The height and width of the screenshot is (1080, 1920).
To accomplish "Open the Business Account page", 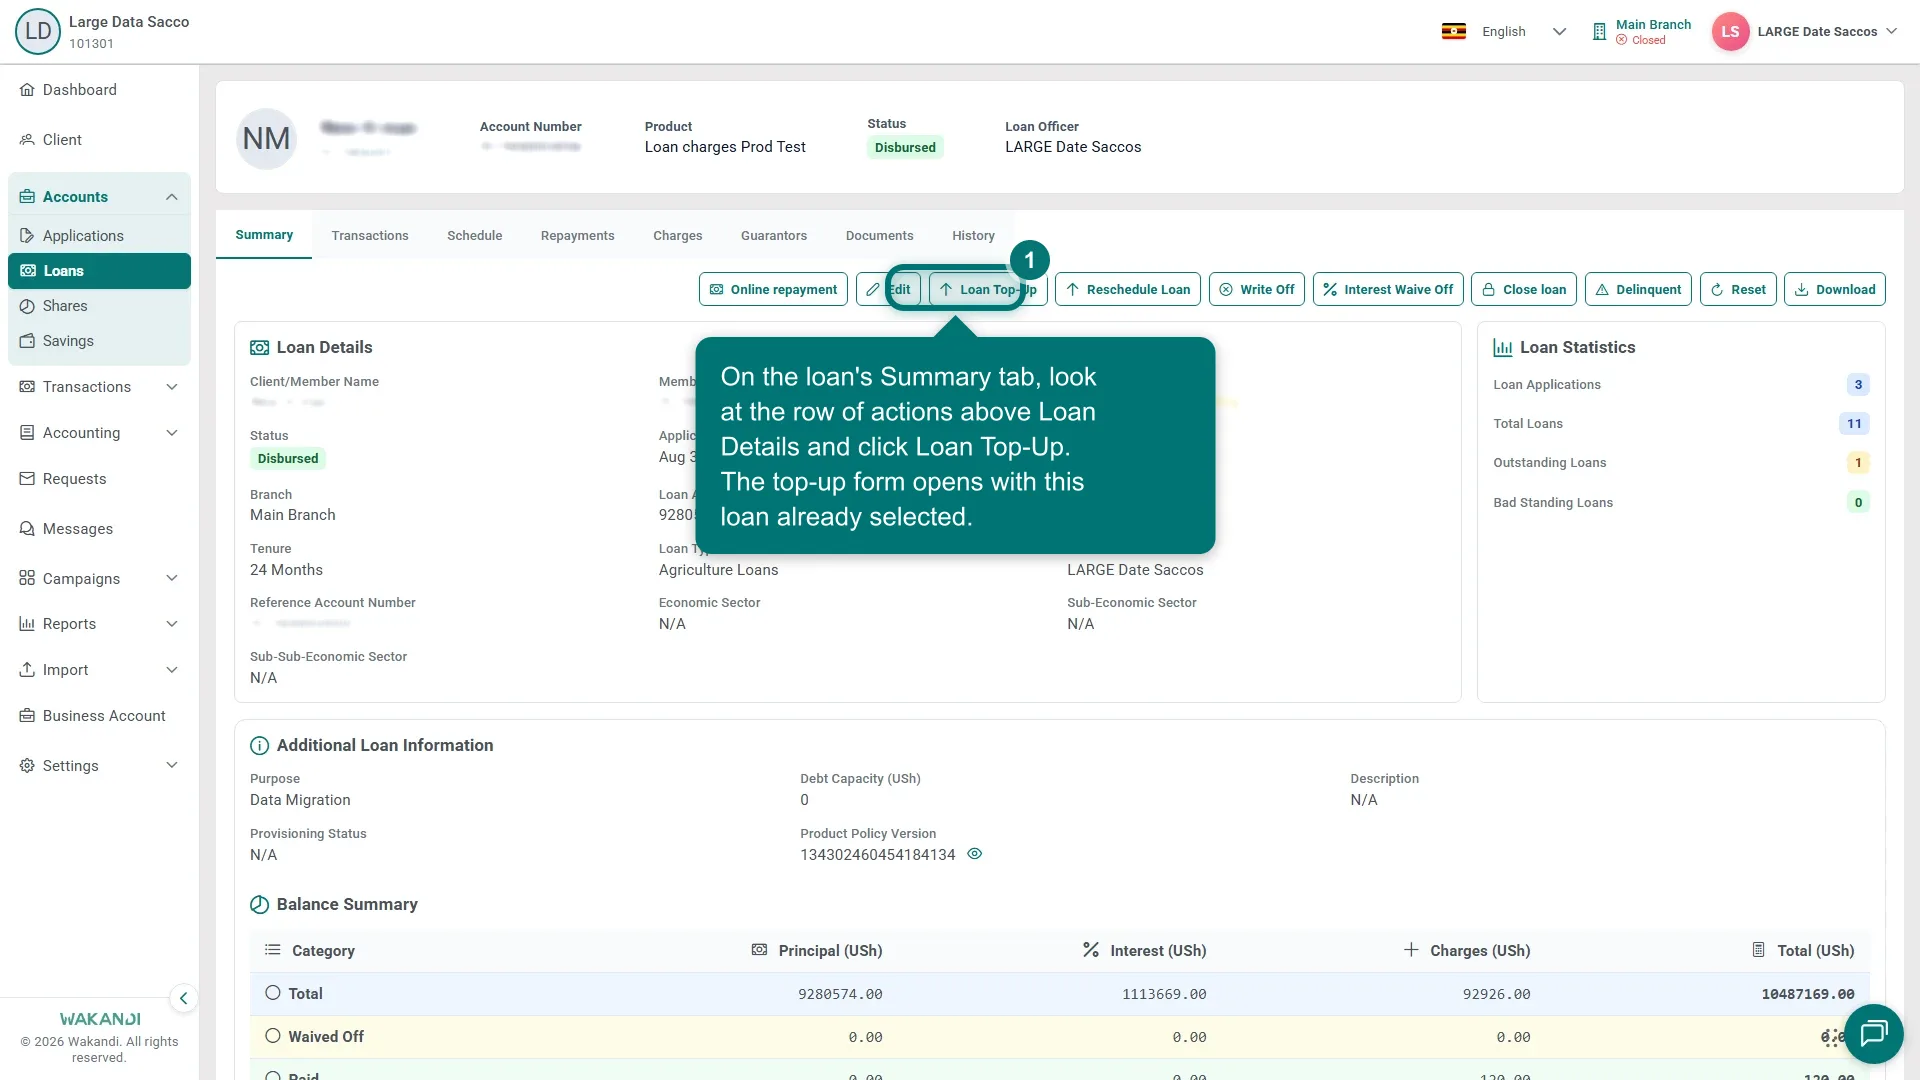I will point(104,716).
